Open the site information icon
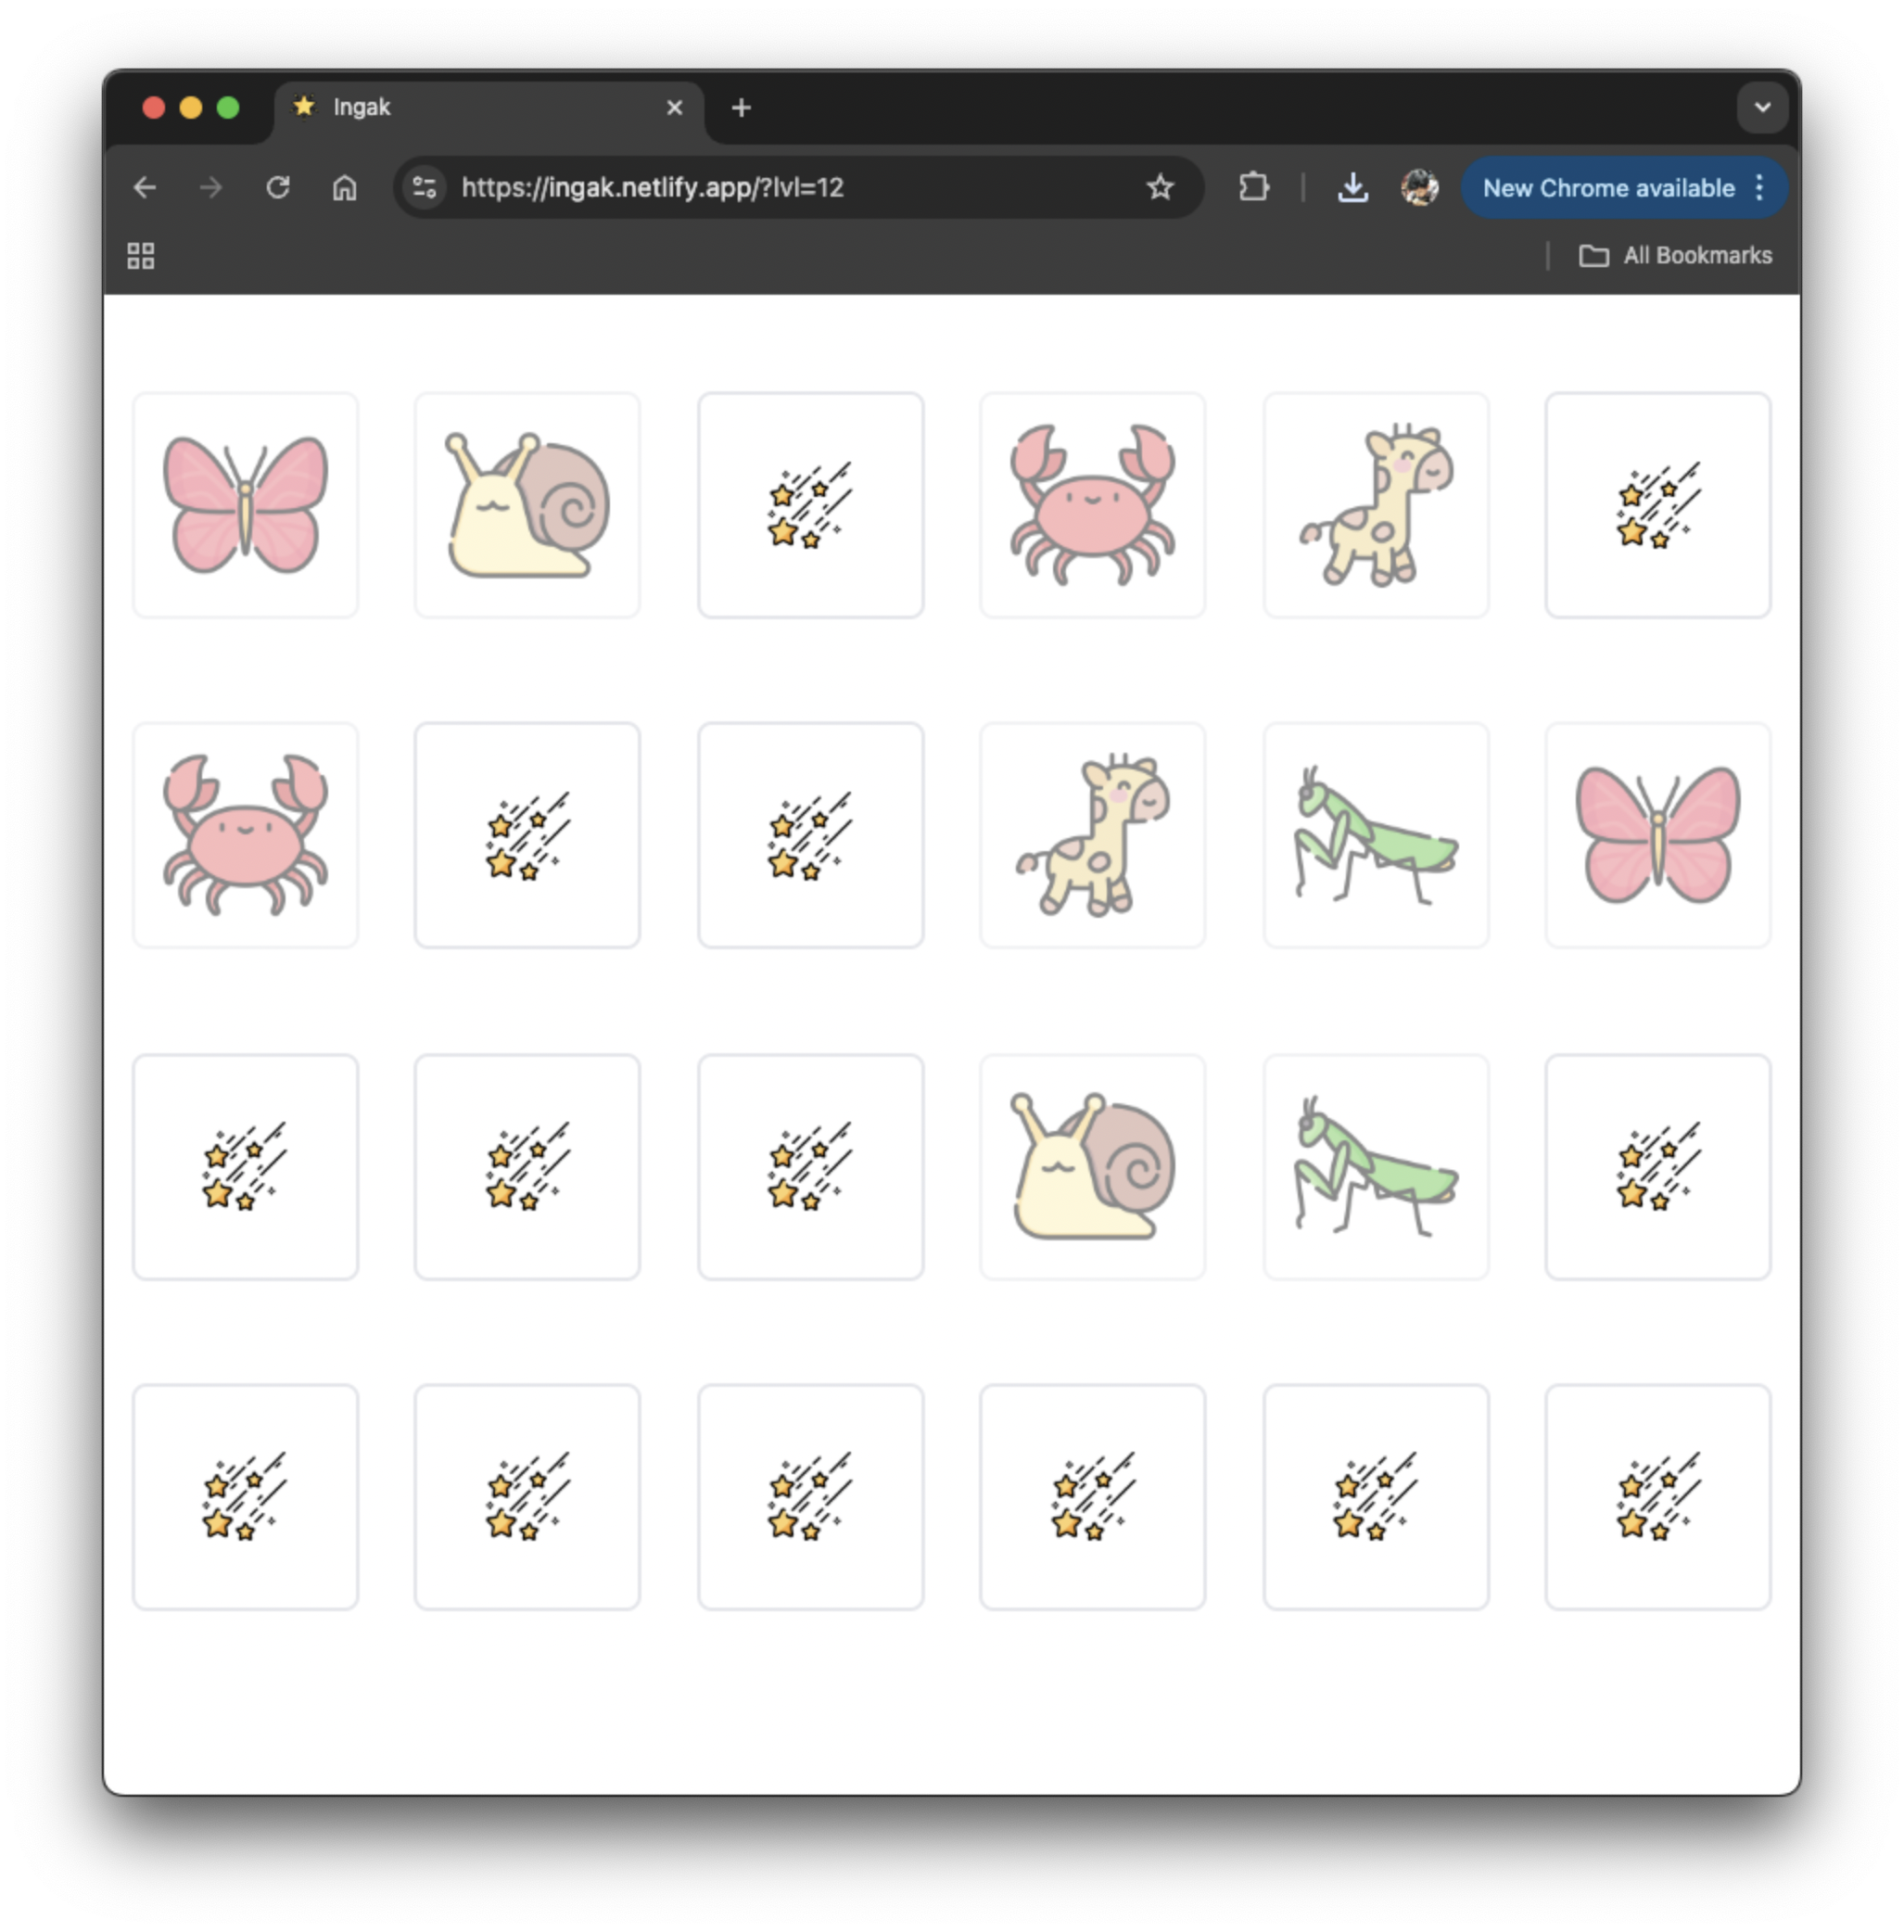The width and height of the screenshot is (1904, 1932). (x=425, y=187)
